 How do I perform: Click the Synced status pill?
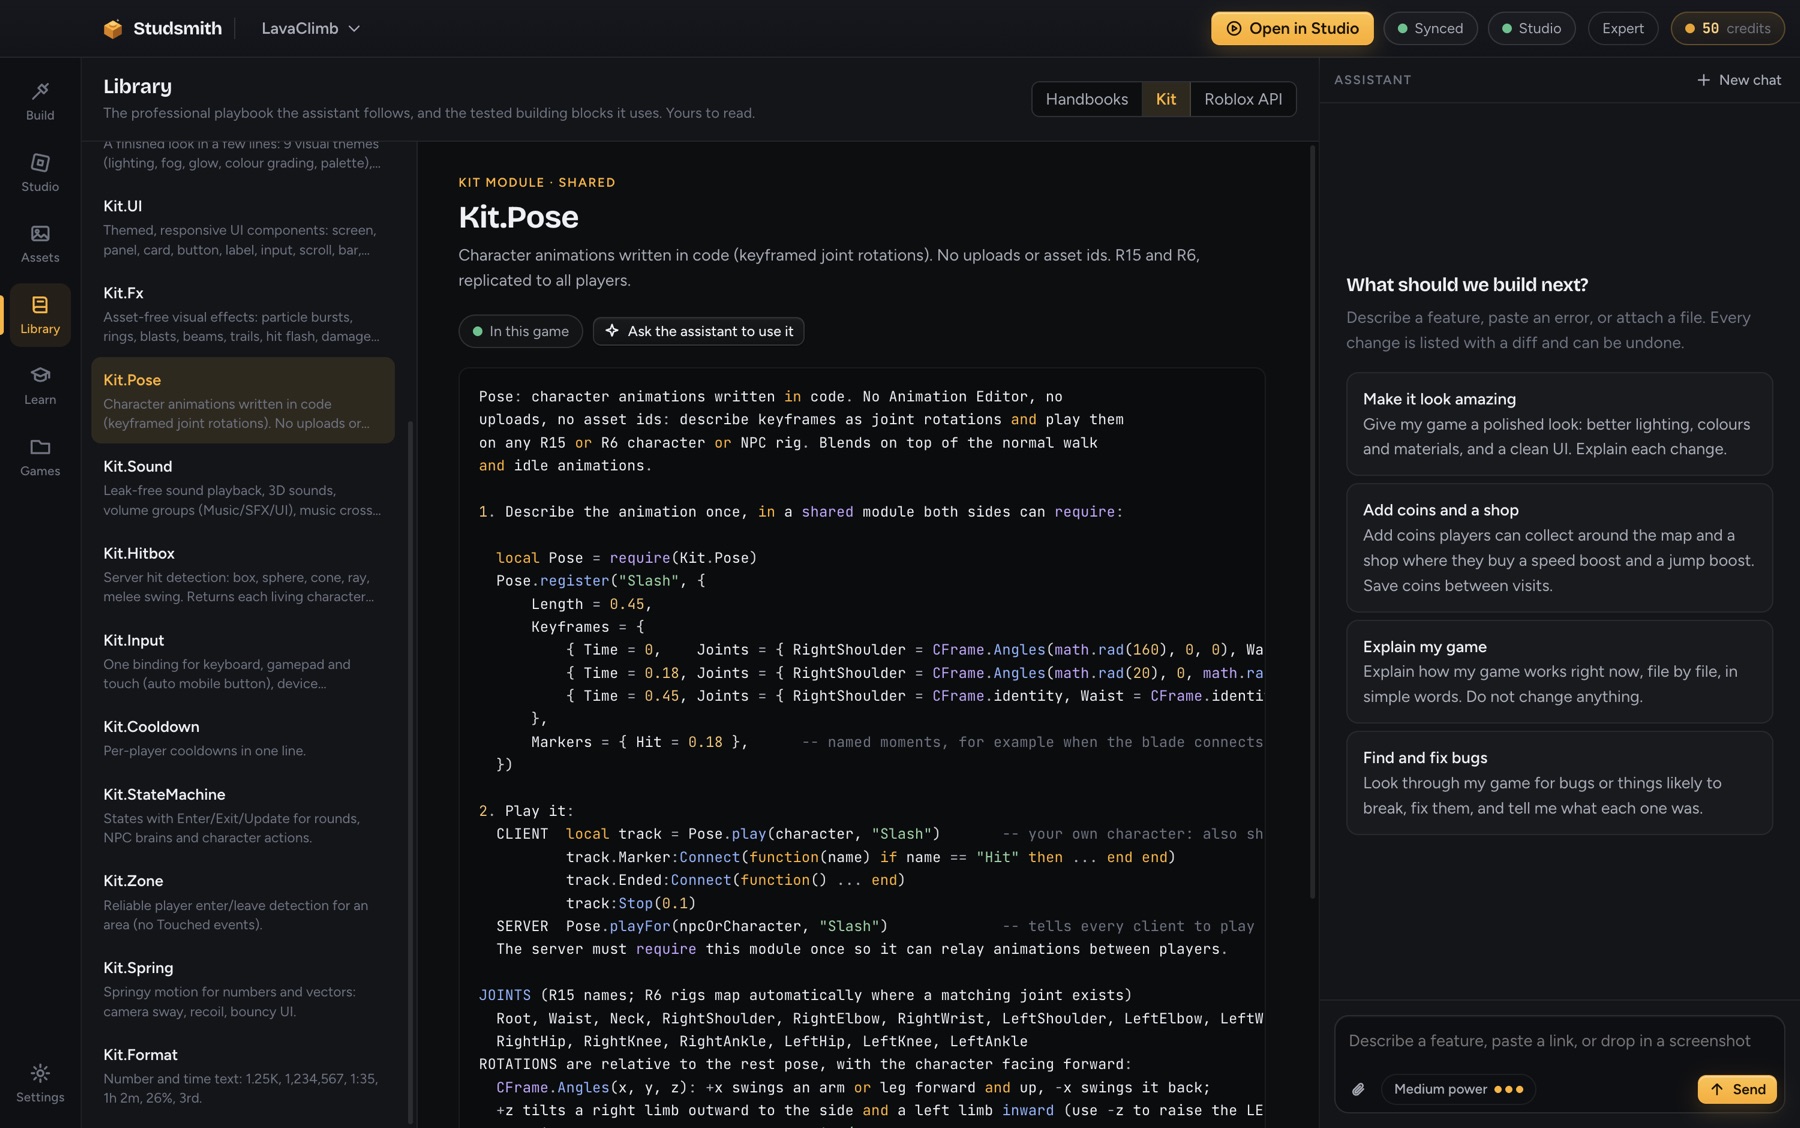(1430, 29)
